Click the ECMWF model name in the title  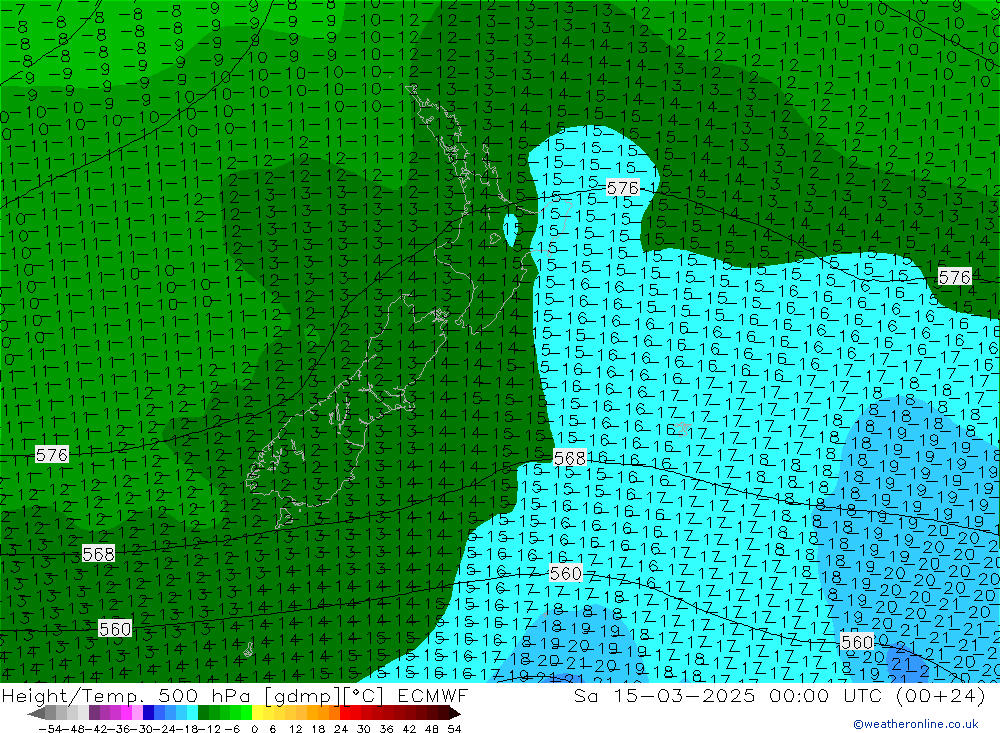(x=433, y=696)
